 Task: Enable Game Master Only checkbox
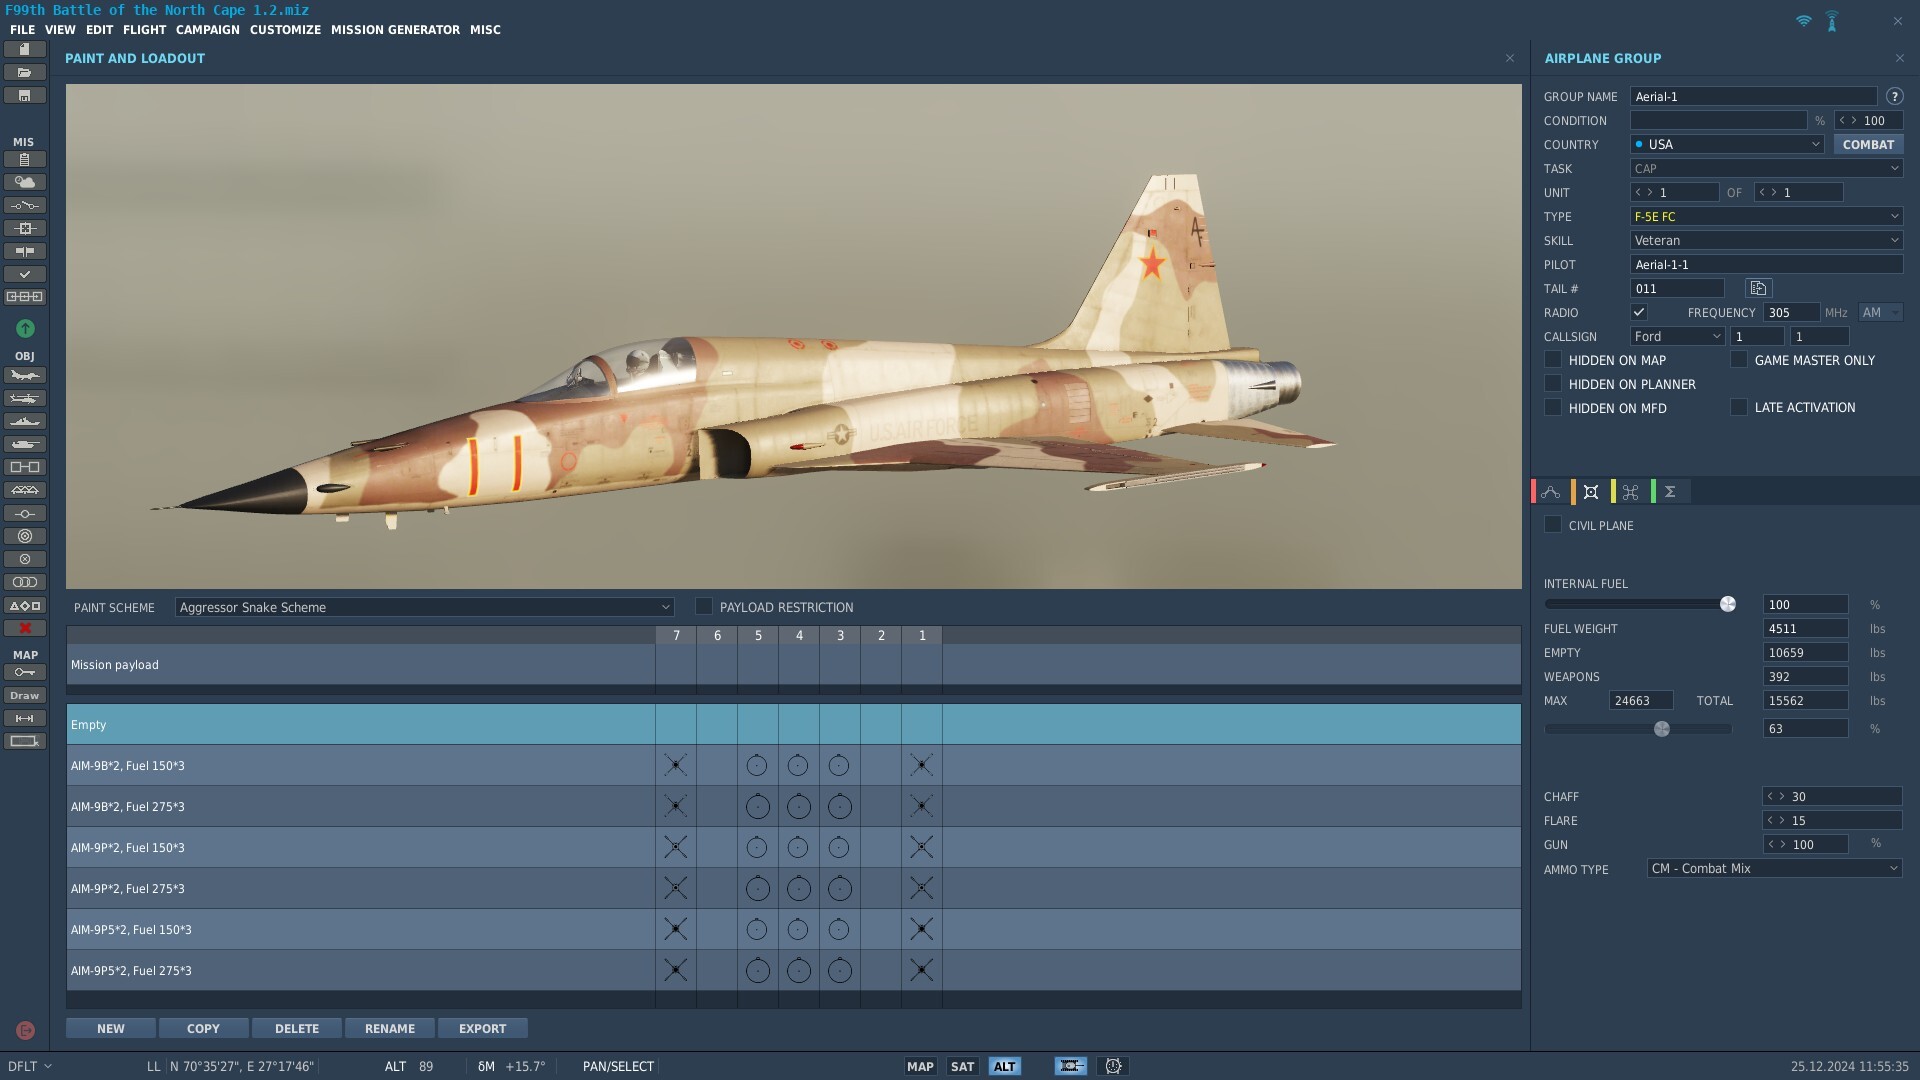coord(1739,360)
